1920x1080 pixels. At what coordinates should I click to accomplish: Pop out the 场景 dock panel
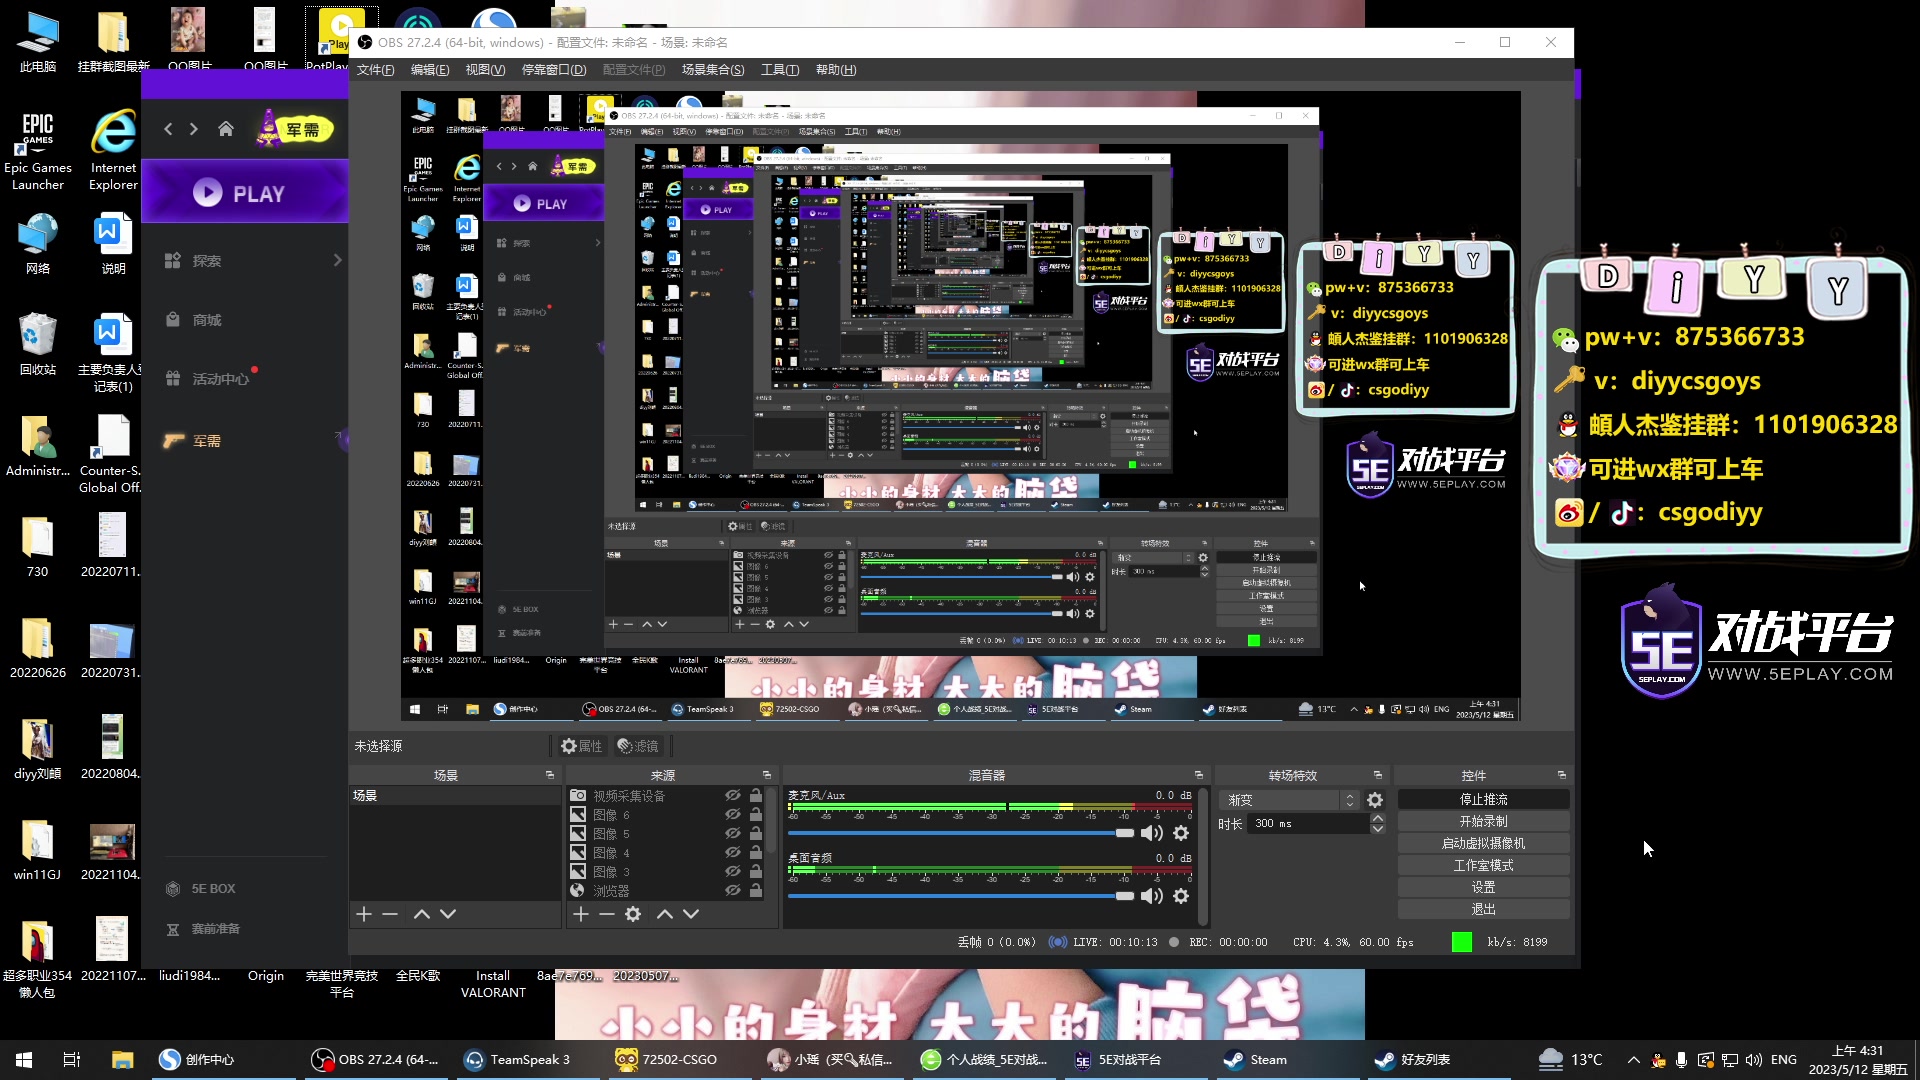click(550, 775)
